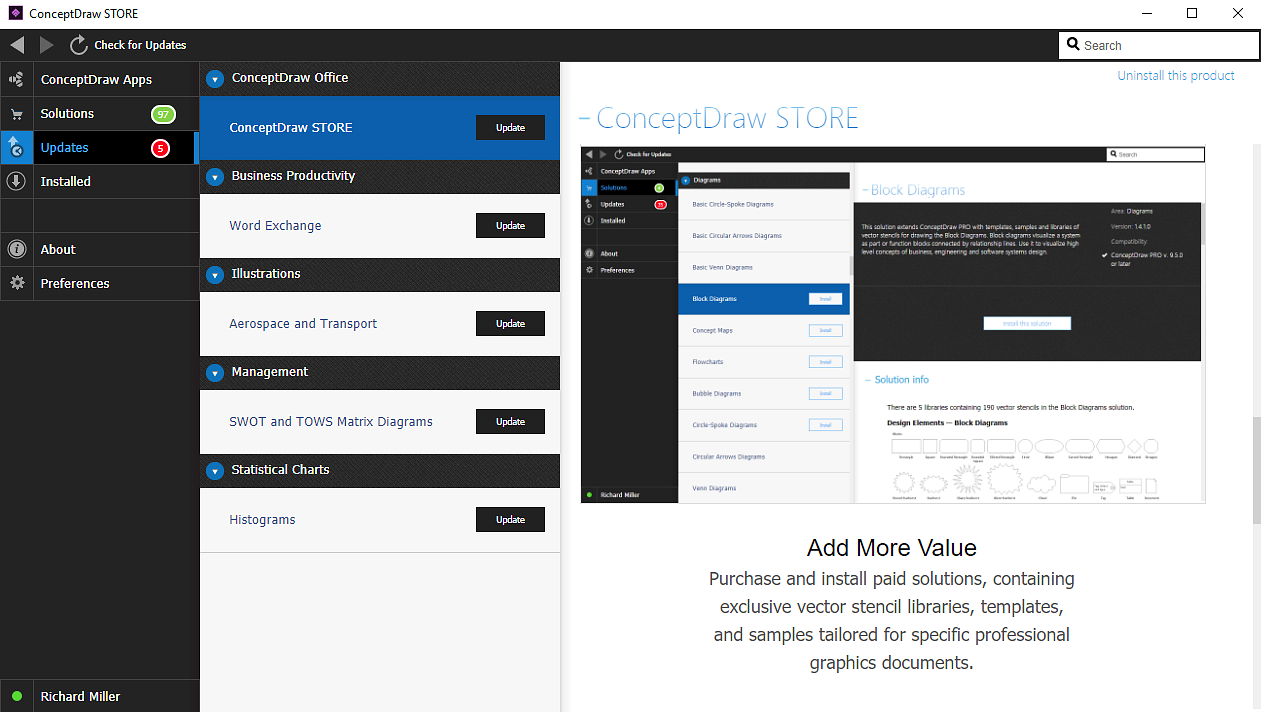Click the search magnifier icon
Screen dimensions: 1261x712
tap(1073, 45)
